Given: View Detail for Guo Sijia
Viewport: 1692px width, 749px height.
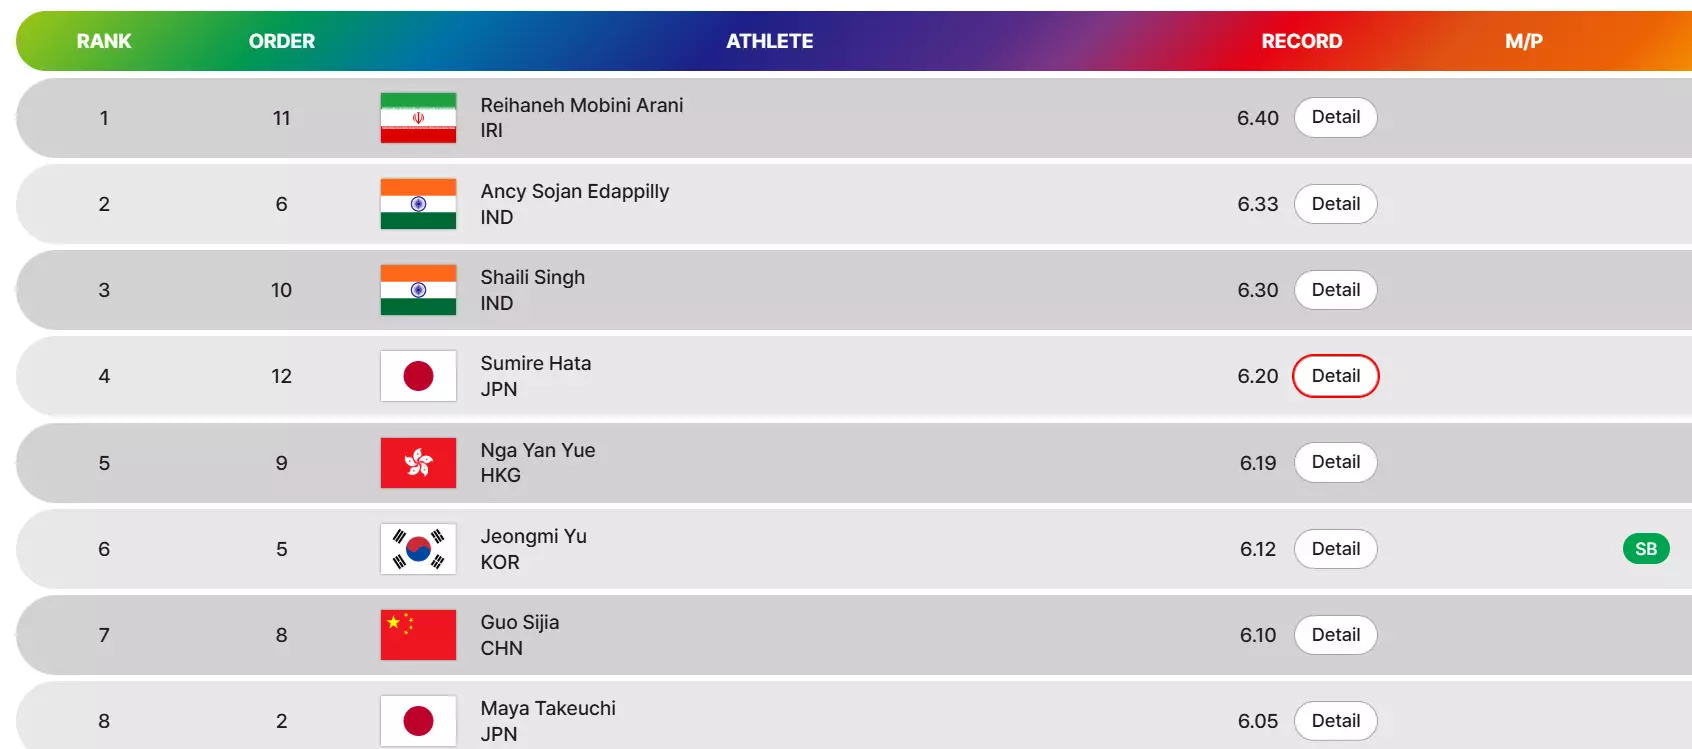Looking at the screenshot, I should 1335,635.
